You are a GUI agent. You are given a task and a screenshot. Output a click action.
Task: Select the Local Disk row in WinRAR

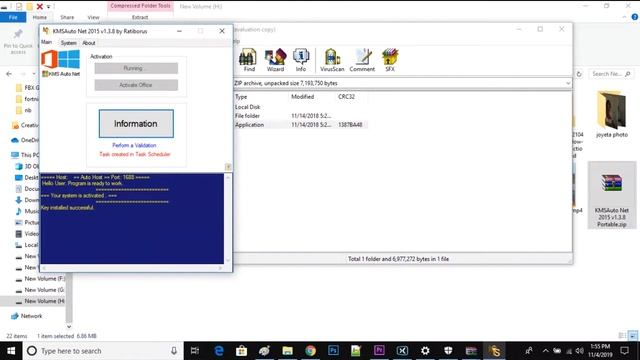coord(301,107)
